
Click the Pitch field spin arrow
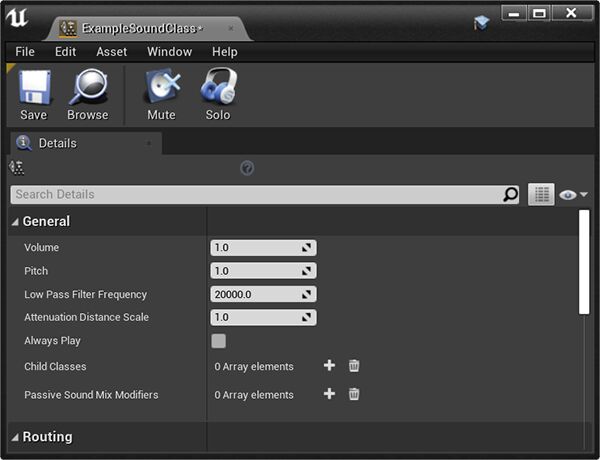(306, 271)
